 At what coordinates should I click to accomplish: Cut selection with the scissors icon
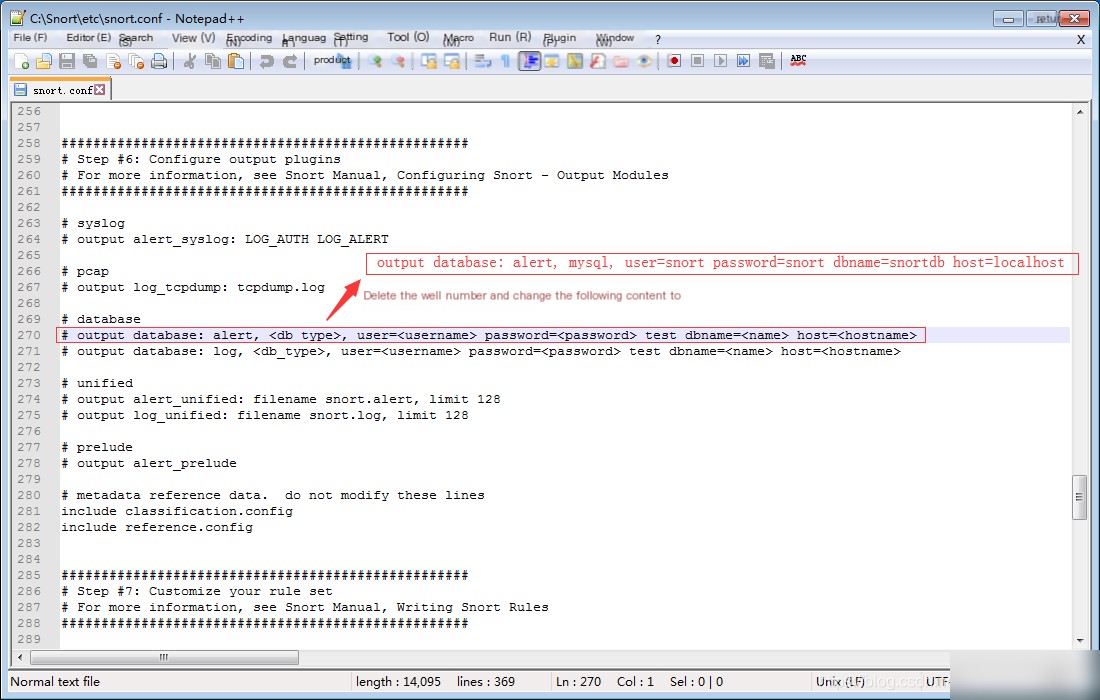(x=189, y=62)
